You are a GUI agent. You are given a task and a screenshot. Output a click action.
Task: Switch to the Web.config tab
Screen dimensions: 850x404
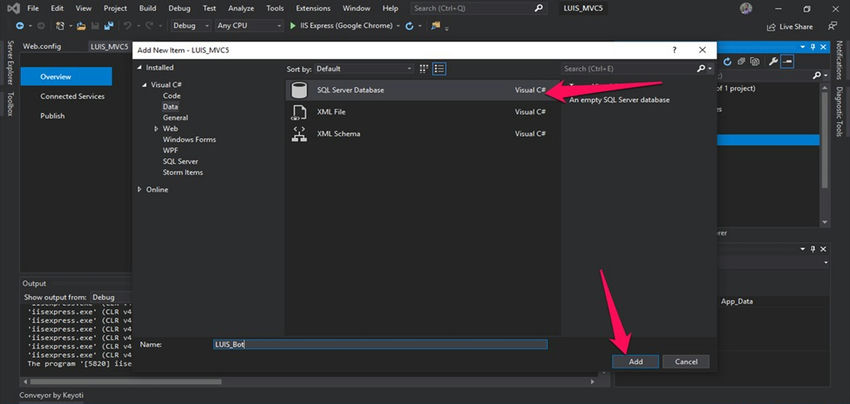42,47
